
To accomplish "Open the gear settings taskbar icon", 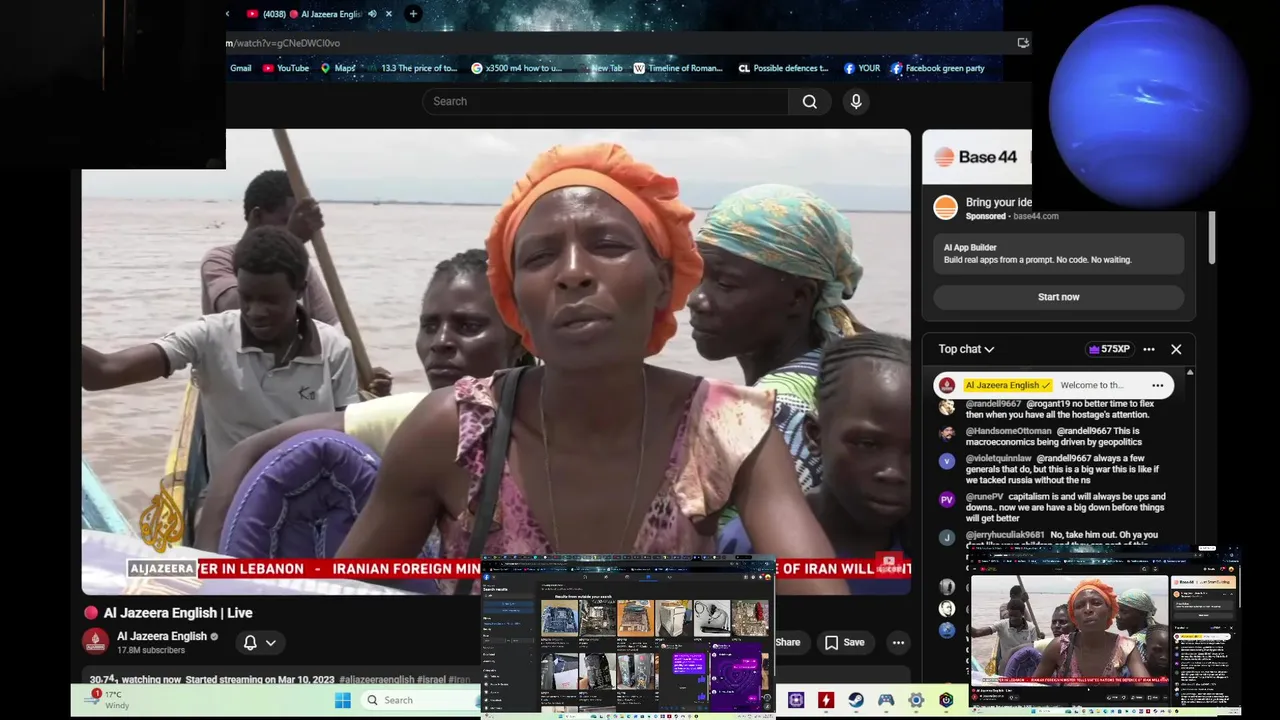I will [x=916, y=700].
